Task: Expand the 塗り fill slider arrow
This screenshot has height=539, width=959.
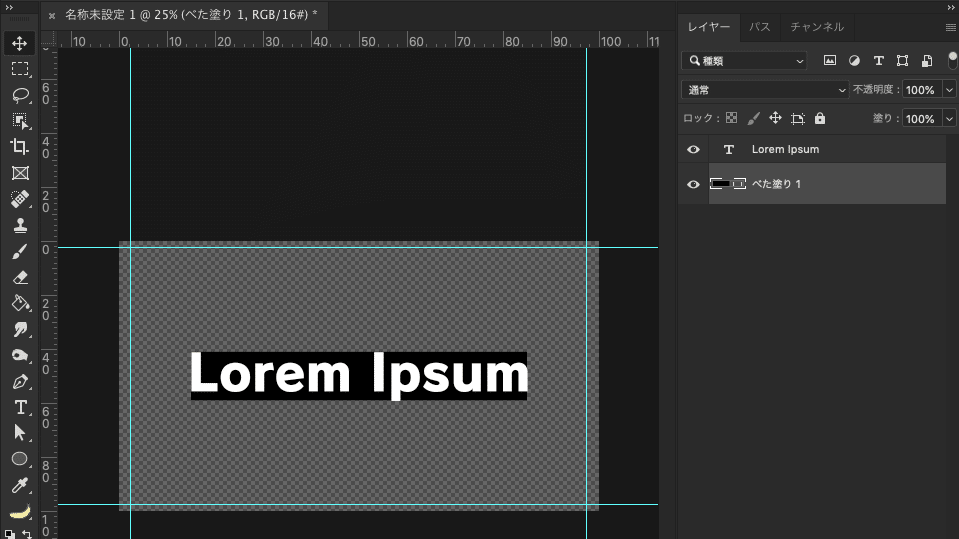Action: [x=949, y=119]
